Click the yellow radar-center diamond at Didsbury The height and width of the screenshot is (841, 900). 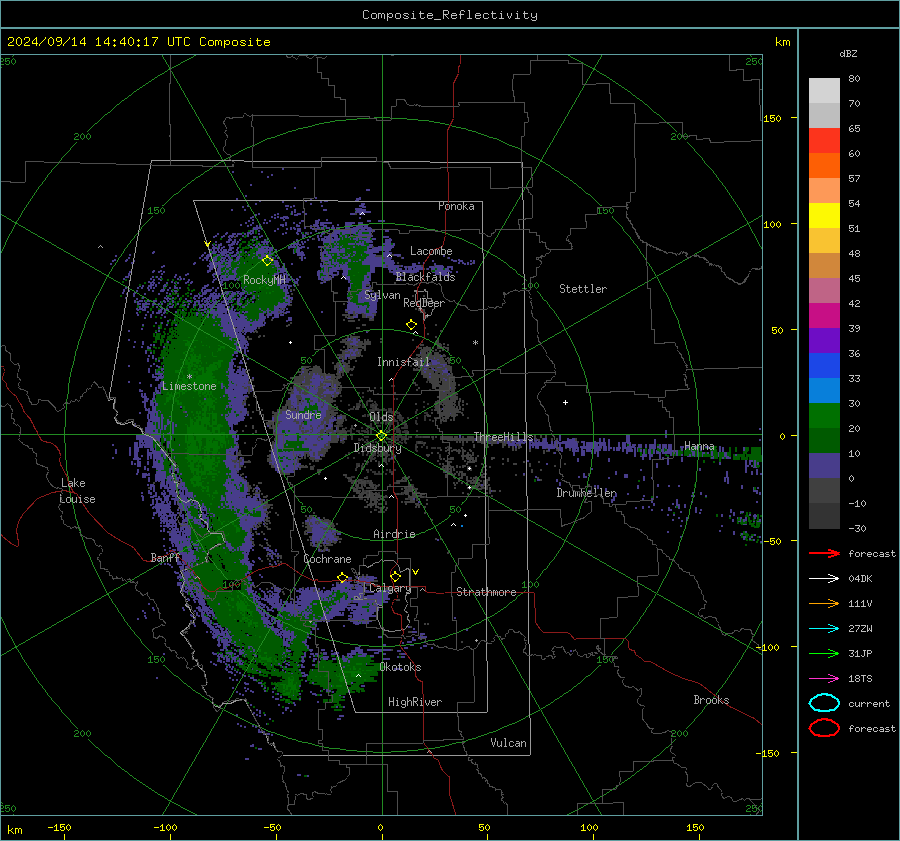point(382,436)
